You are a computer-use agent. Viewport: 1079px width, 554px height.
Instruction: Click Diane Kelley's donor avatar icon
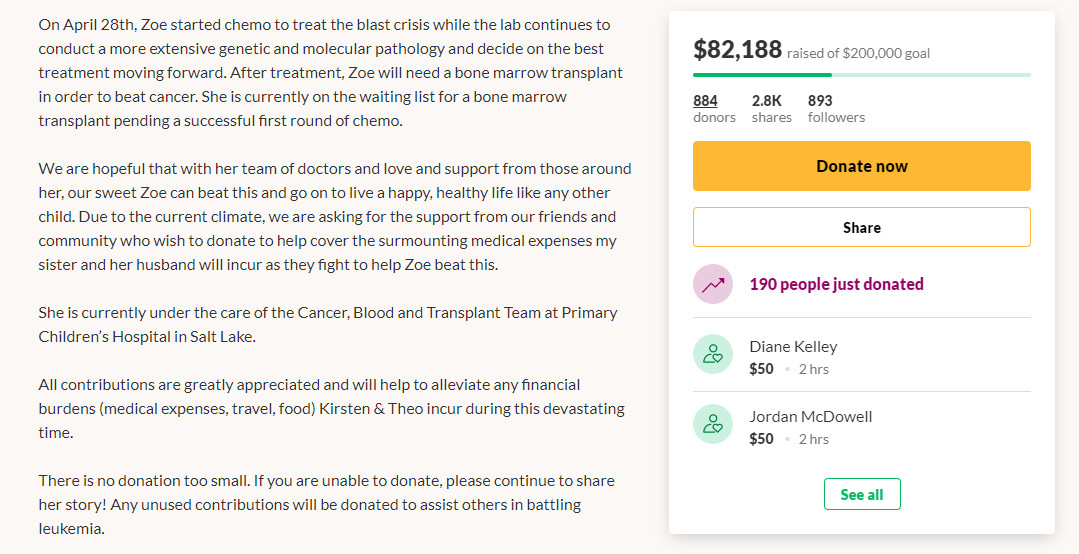pos(713,354)
